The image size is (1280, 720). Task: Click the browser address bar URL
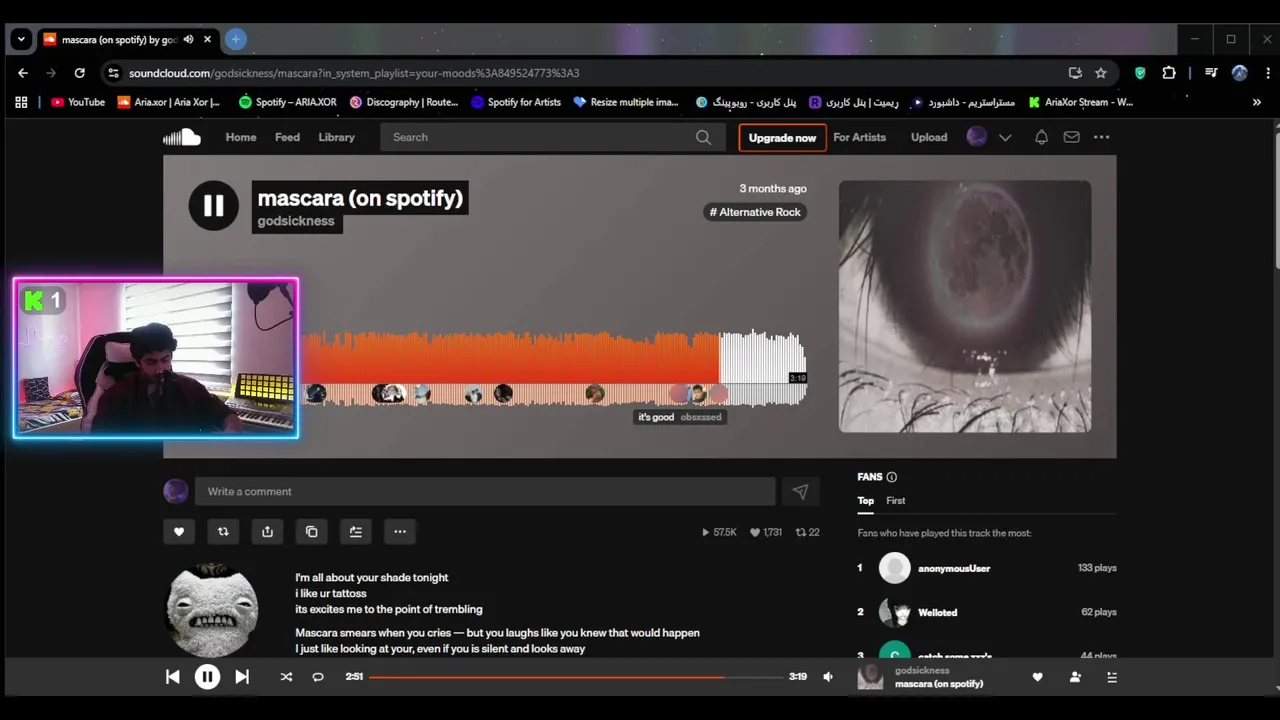(354, 73)
